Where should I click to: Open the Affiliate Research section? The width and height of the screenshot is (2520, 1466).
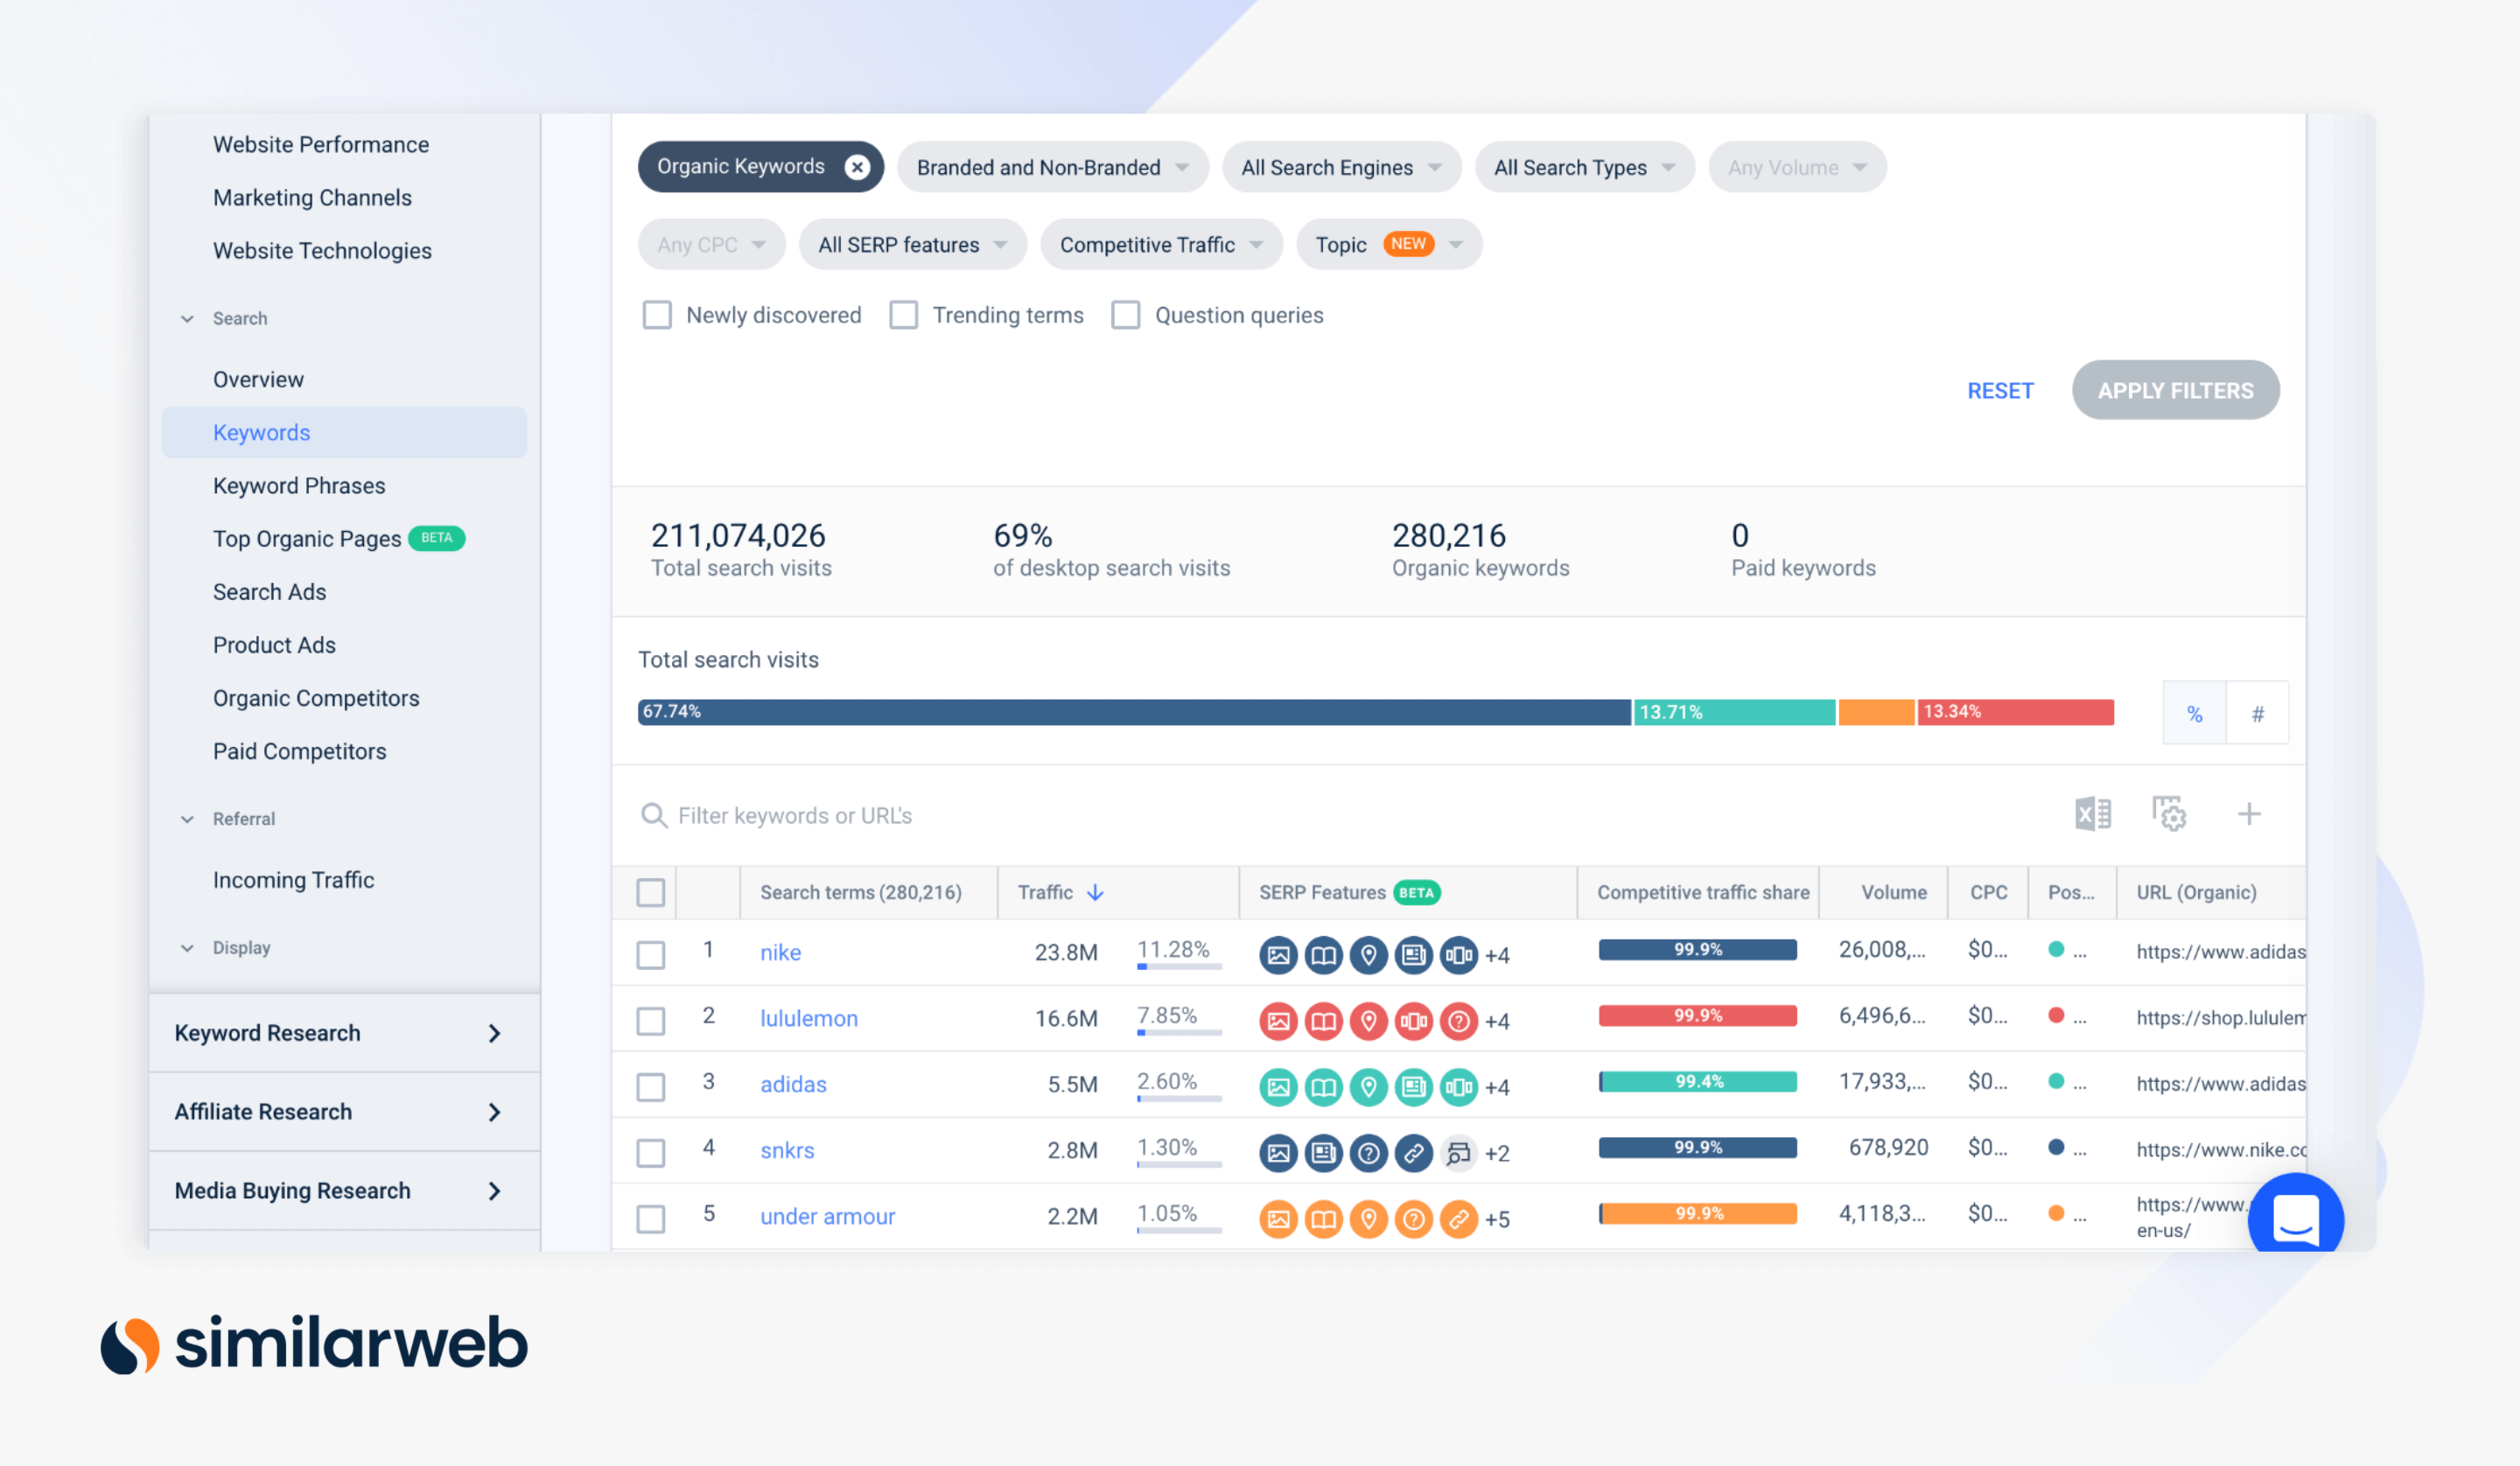point(343,1111)
